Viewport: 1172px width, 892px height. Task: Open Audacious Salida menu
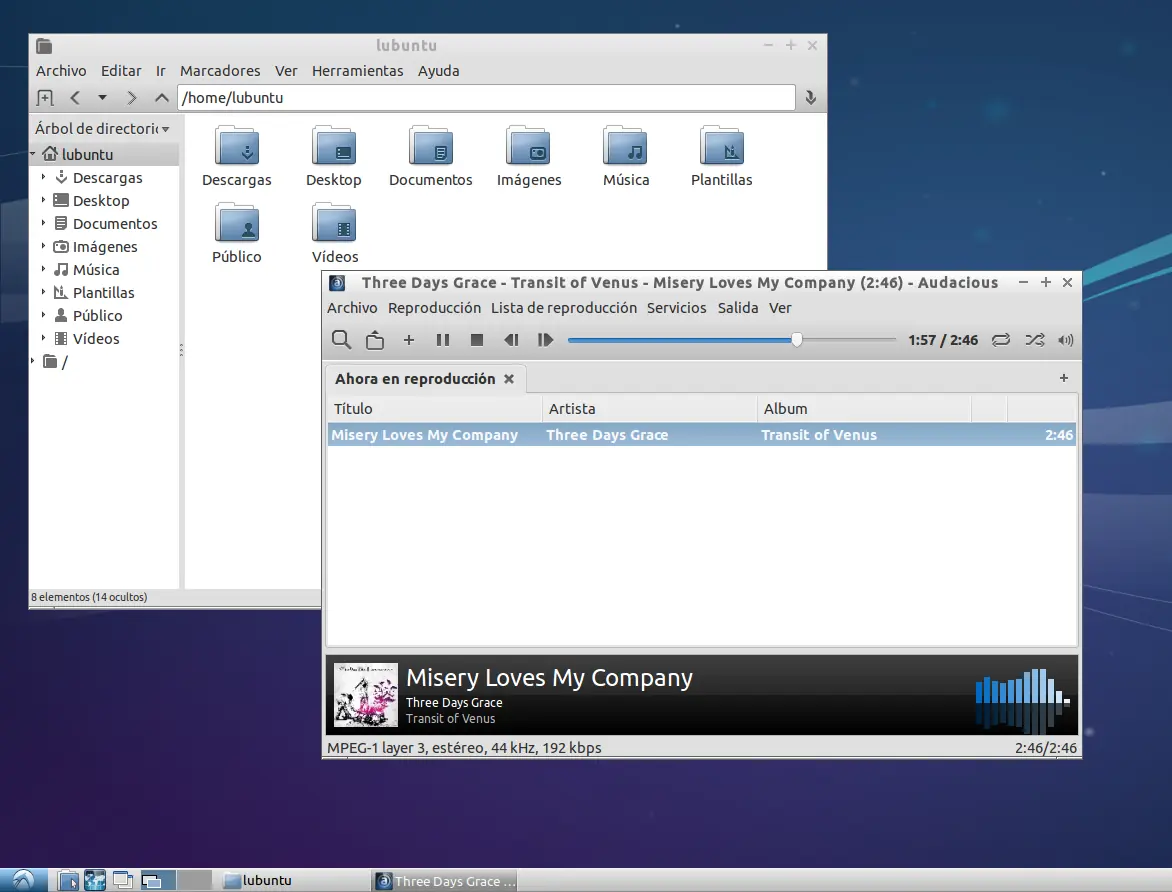[738, 308]
